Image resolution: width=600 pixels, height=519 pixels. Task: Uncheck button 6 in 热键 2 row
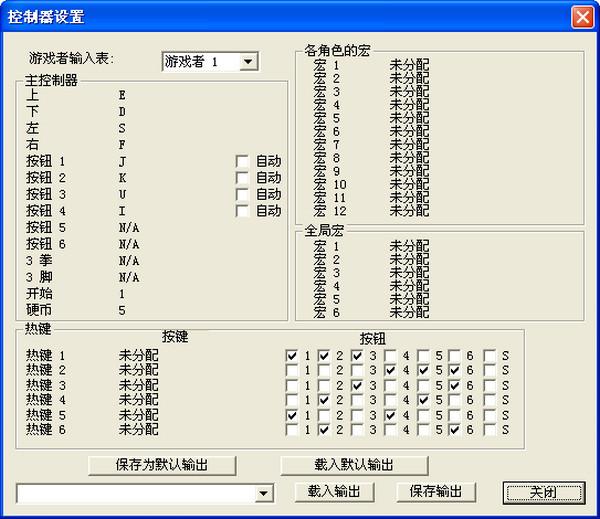tap(454, 370)
